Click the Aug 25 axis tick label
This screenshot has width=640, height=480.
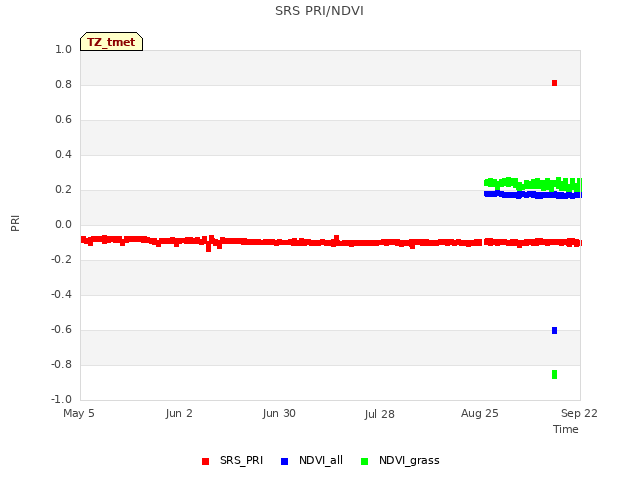(x=480, y=413)
